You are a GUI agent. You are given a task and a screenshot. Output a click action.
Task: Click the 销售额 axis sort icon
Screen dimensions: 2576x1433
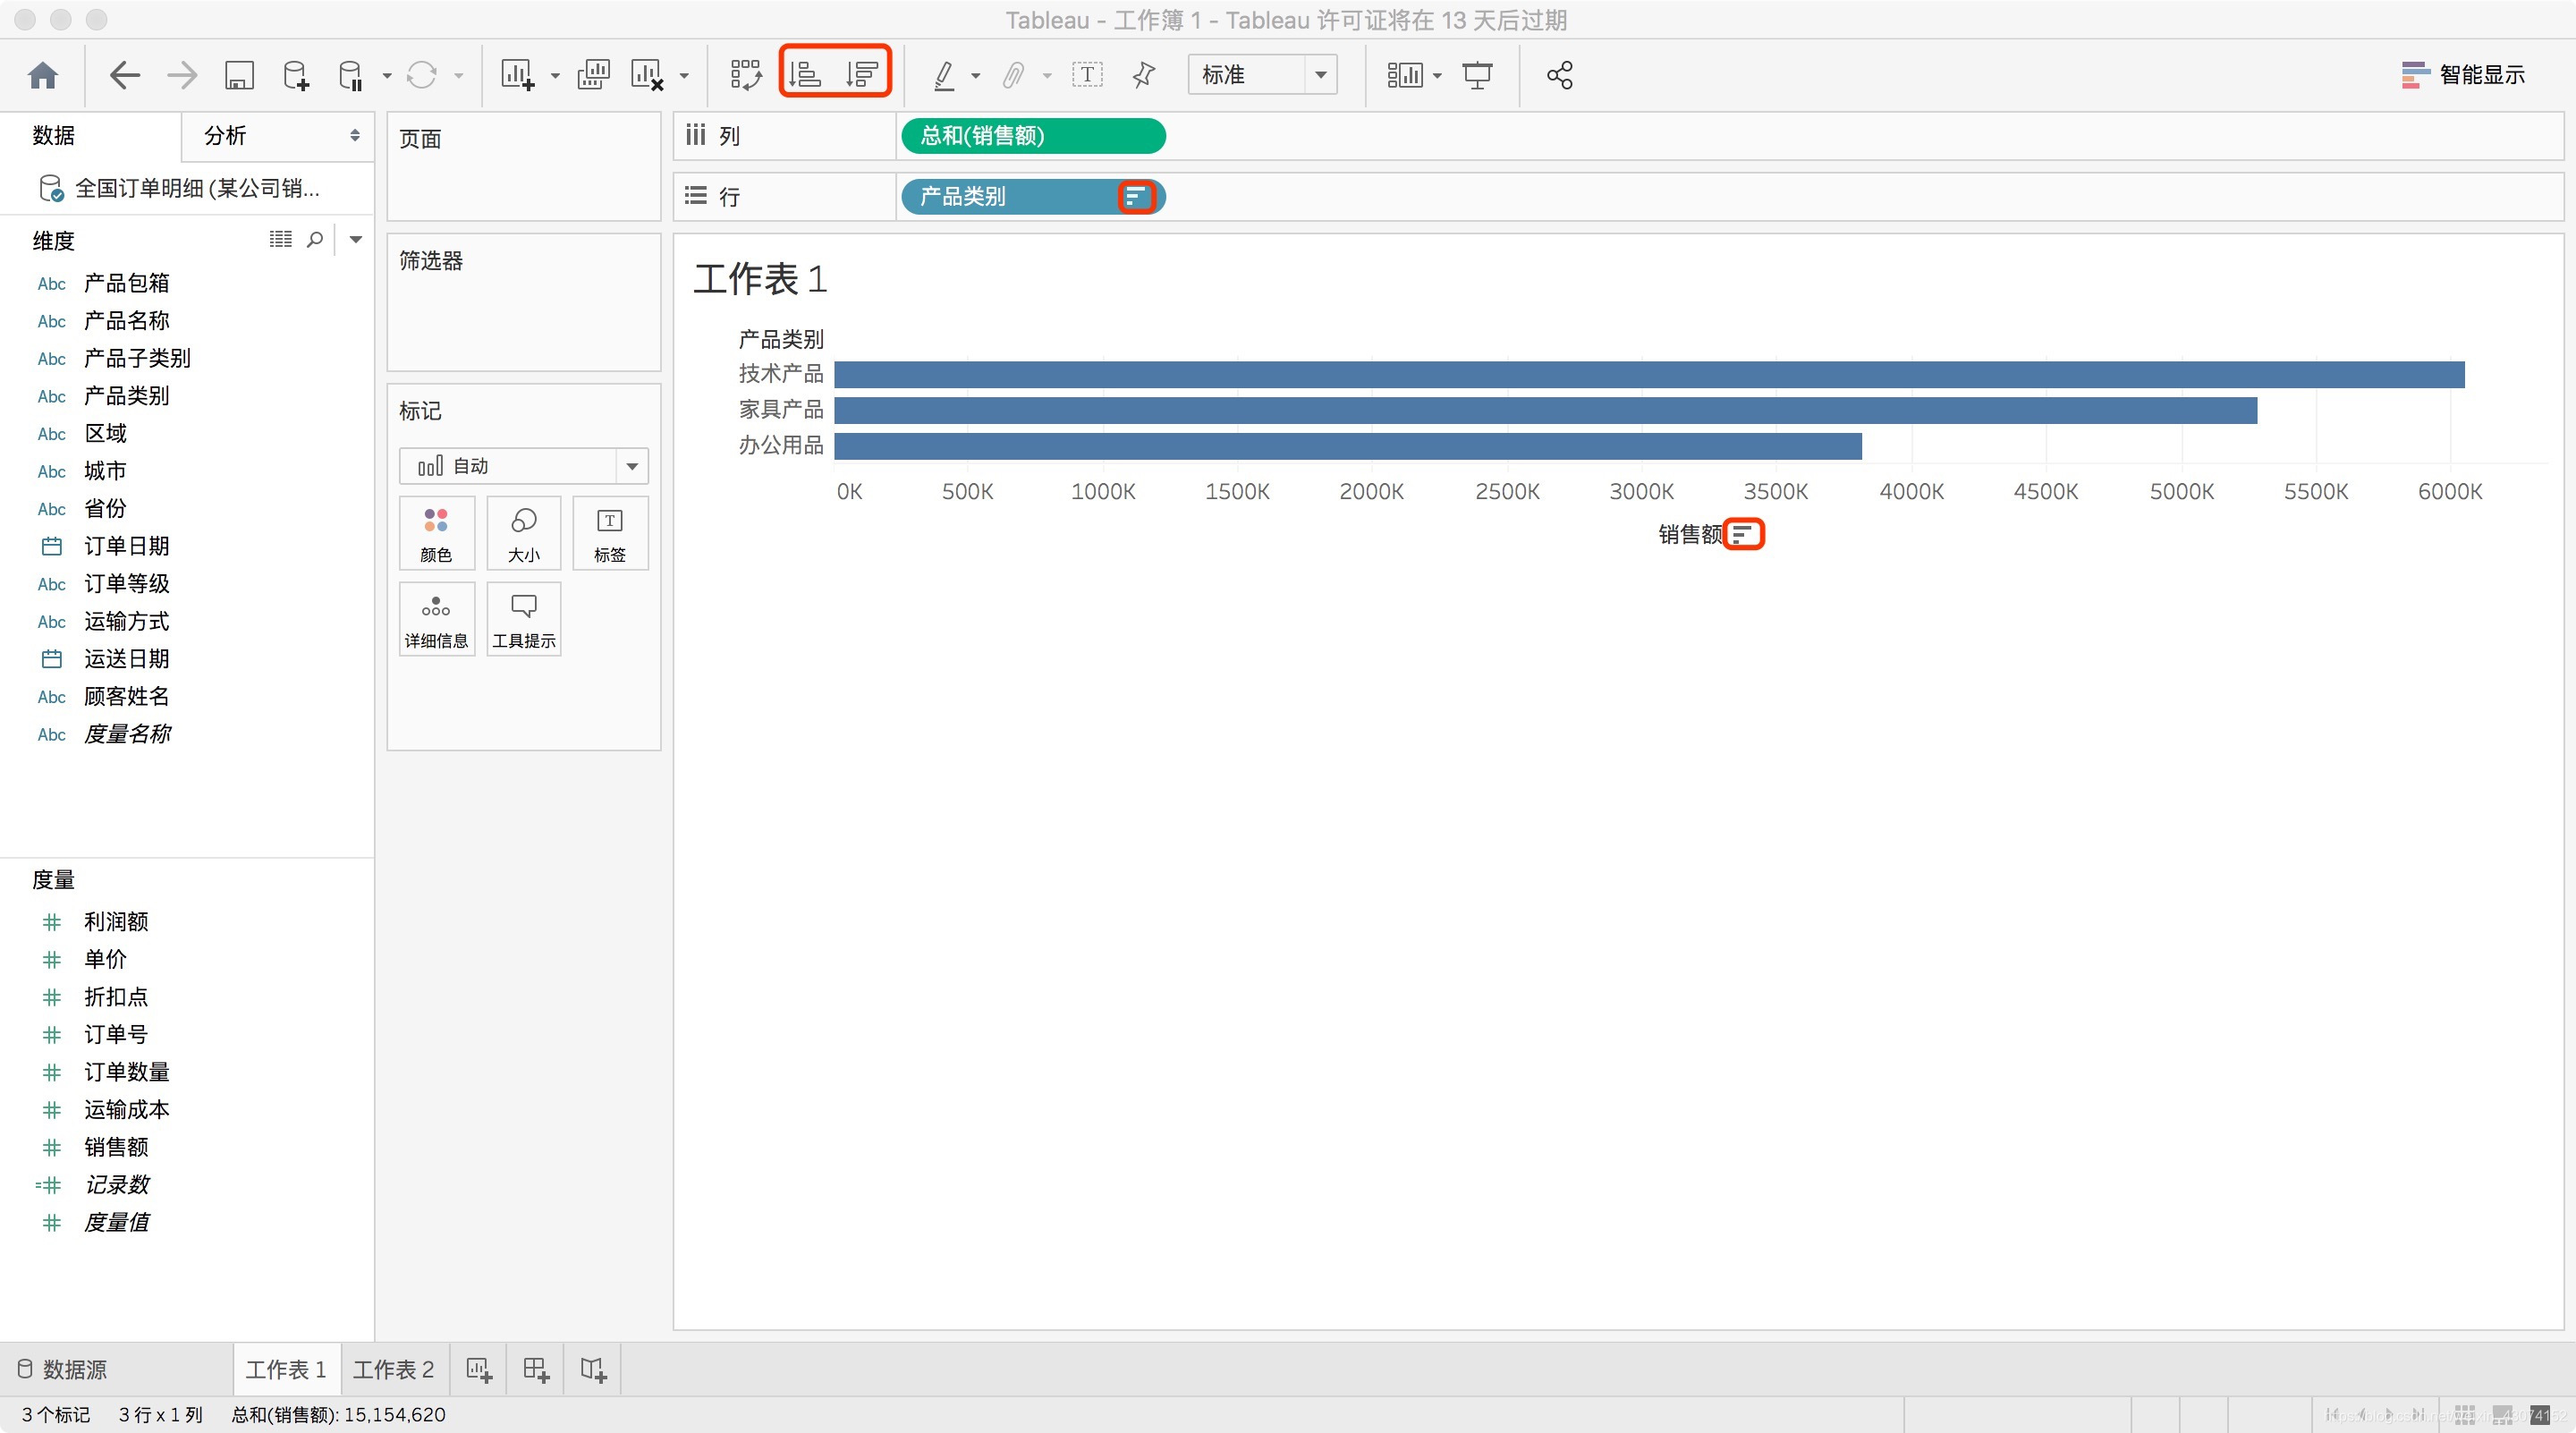coord(1743,534)
